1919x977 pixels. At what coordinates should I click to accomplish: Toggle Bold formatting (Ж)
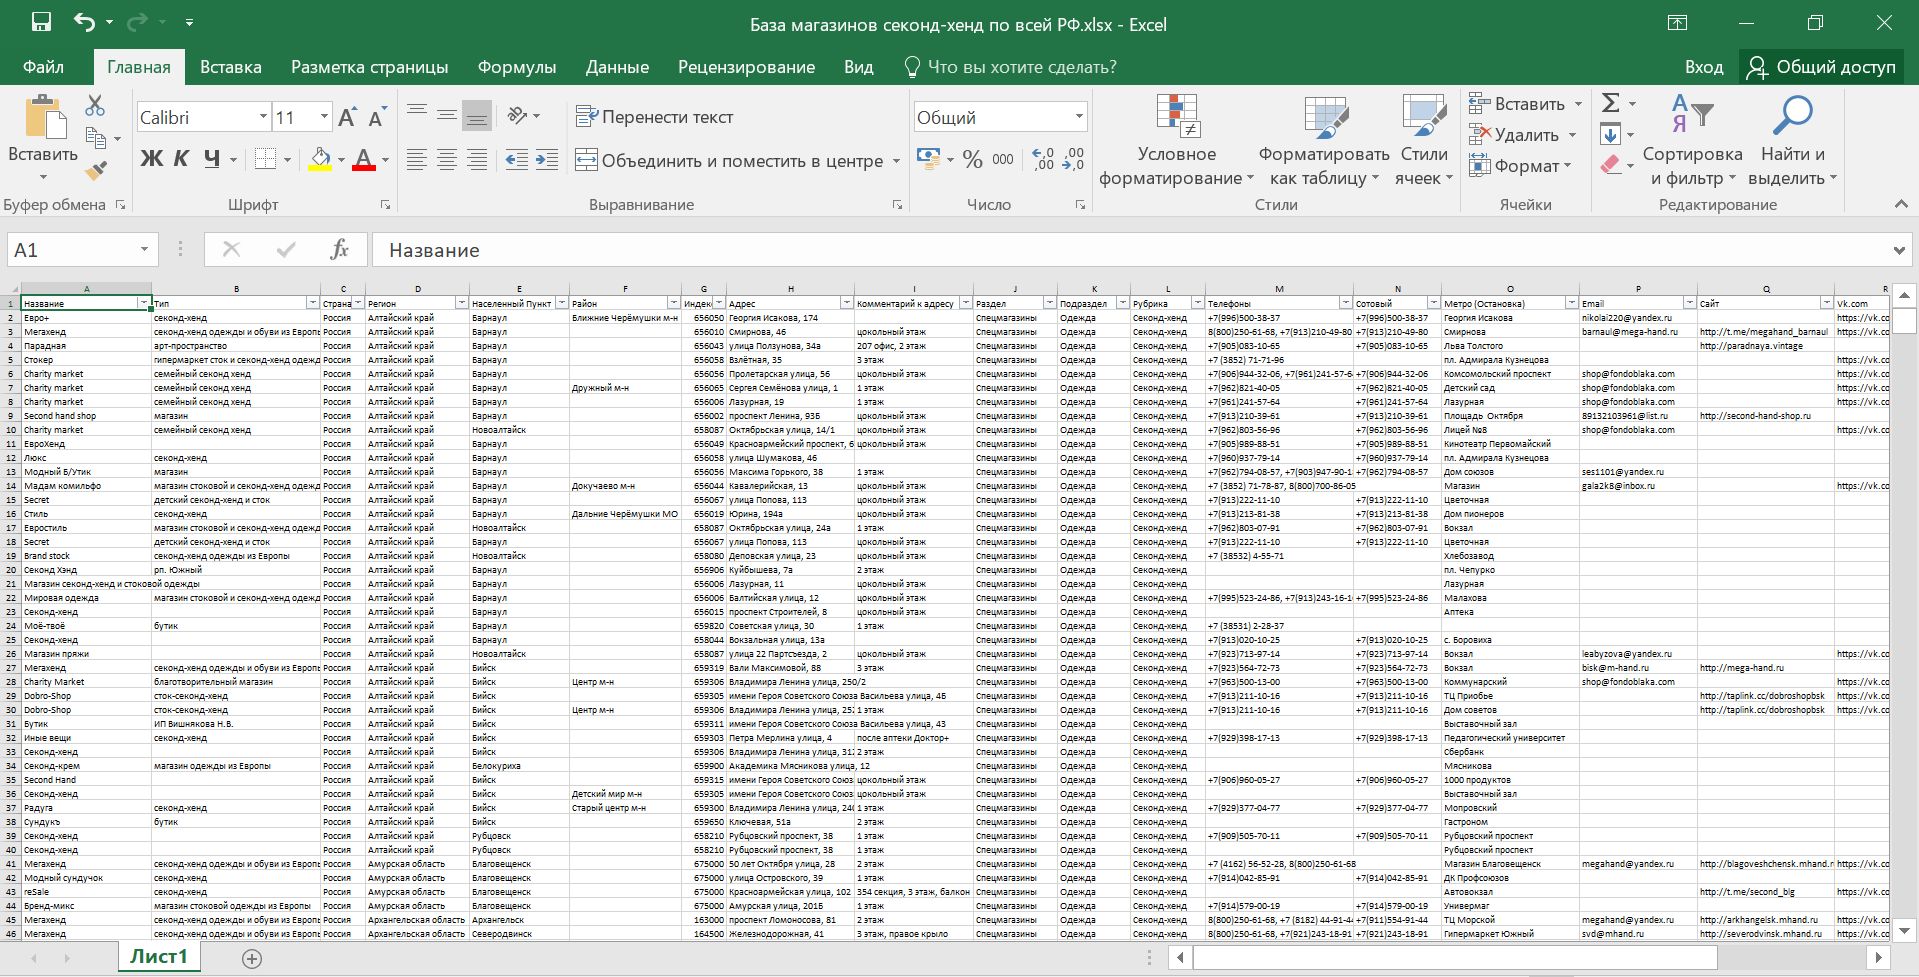point(151,159)
